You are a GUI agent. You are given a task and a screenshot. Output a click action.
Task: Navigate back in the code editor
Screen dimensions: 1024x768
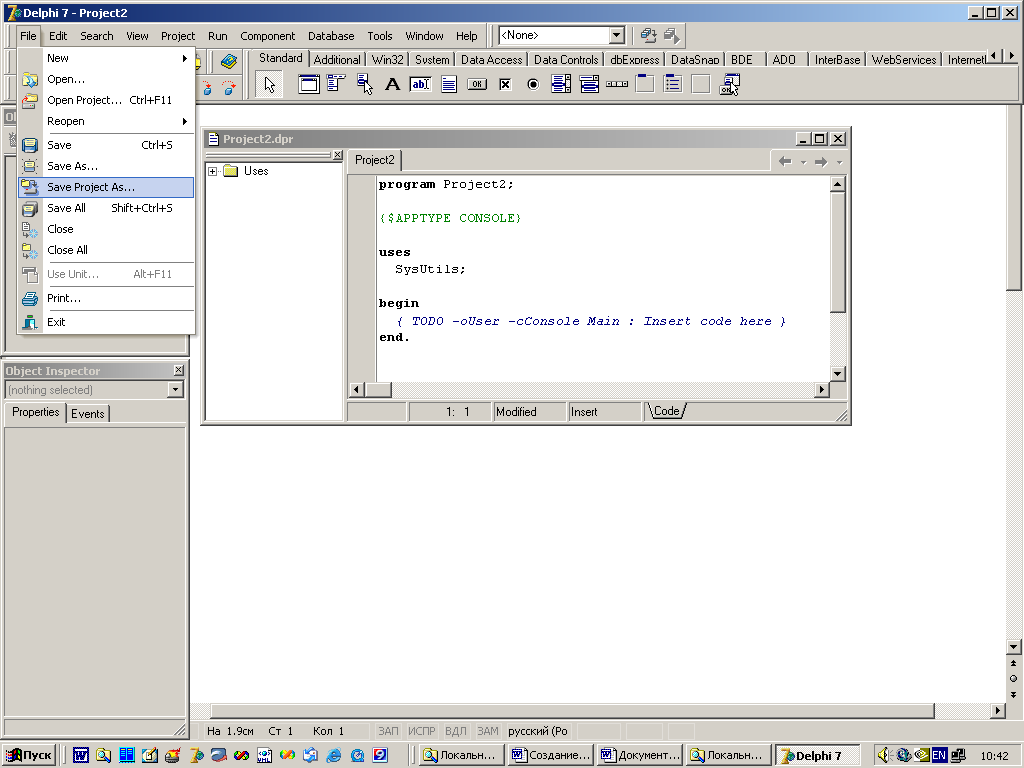point(785,162)
